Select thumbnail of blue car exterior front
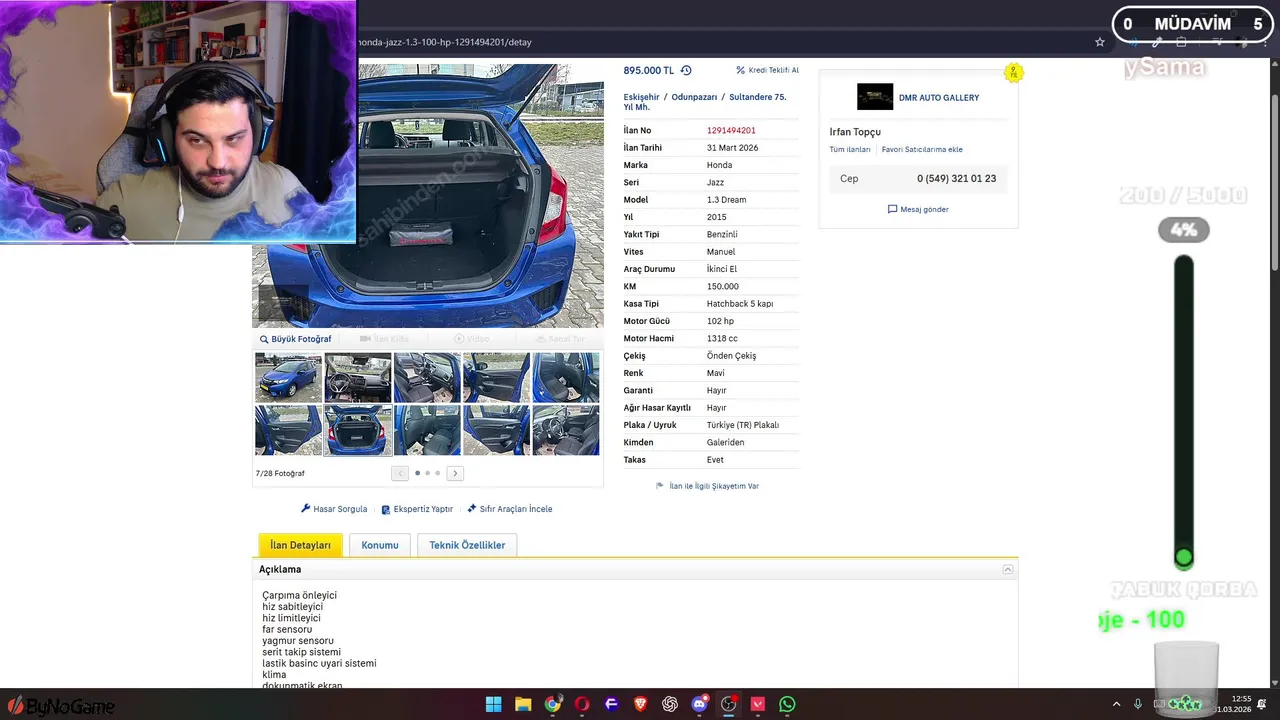Screen dimensions: 1280x720 [x=288, y=377]
